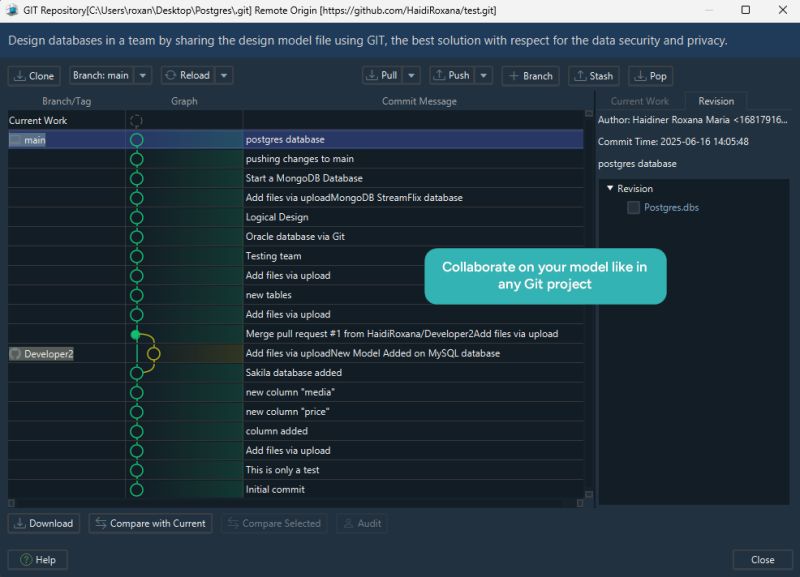
Task: Select the Revision tab
Action: tap(716, 100)
